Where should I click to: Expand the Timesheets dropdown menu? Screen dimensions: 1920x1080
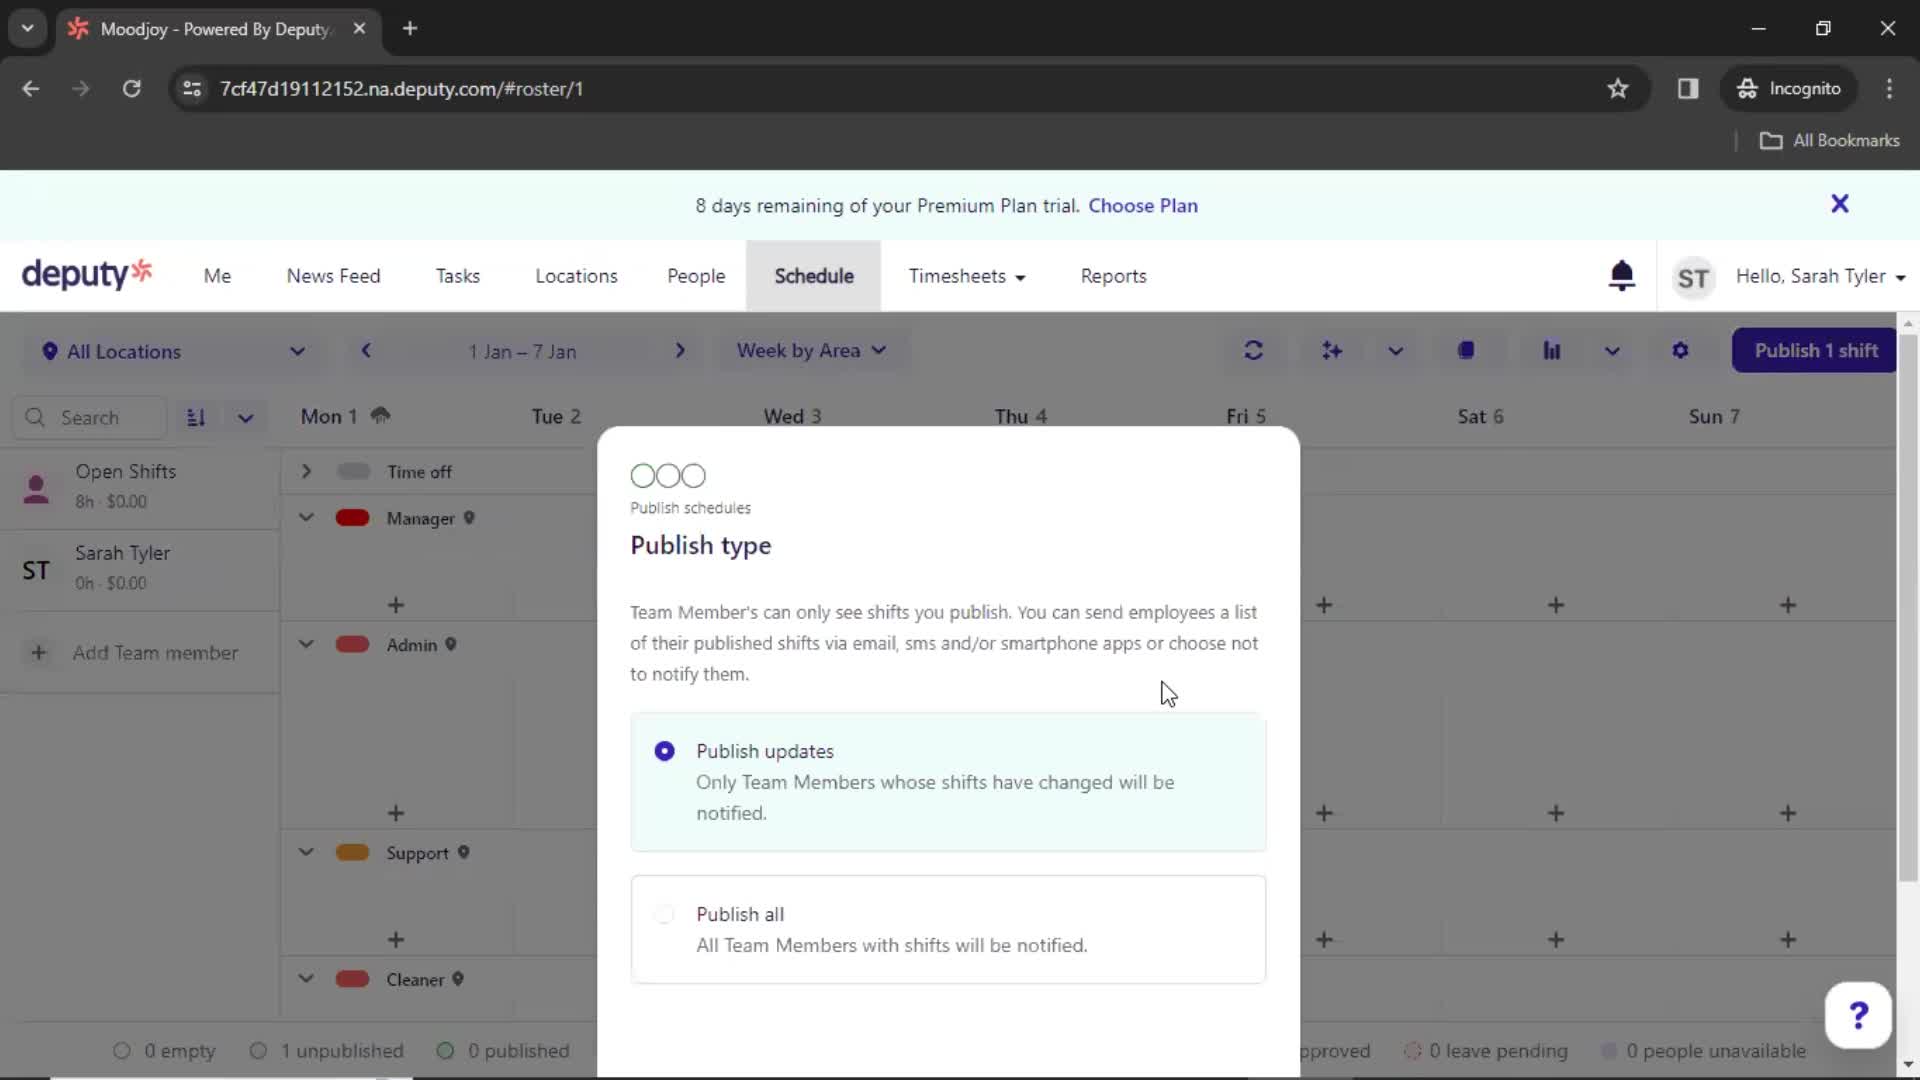point(1022,277)
